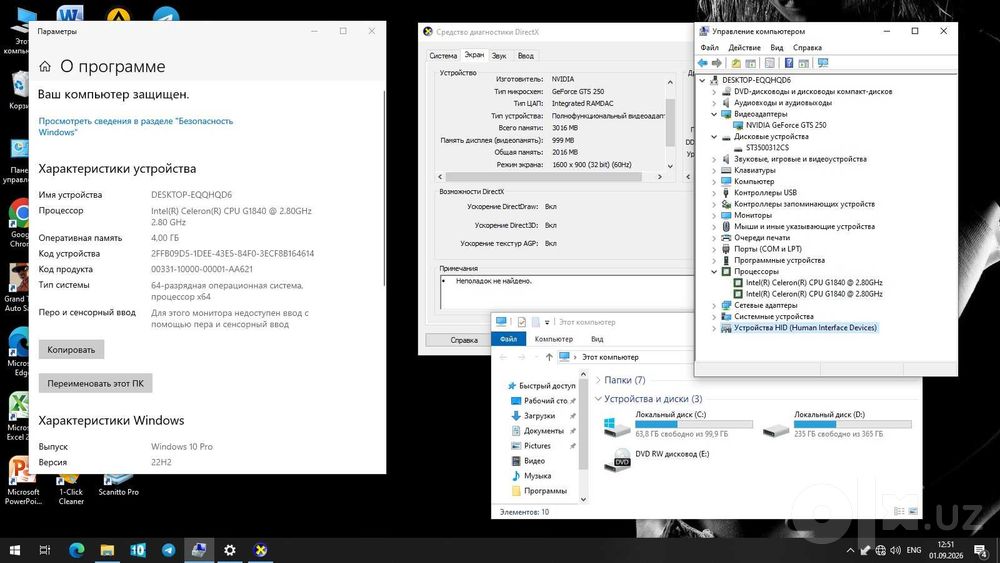The height and width of the screenshot is (563, 1000).
Task: Open the Вид menu in Computer Management
Action: [x=776, y=48]
